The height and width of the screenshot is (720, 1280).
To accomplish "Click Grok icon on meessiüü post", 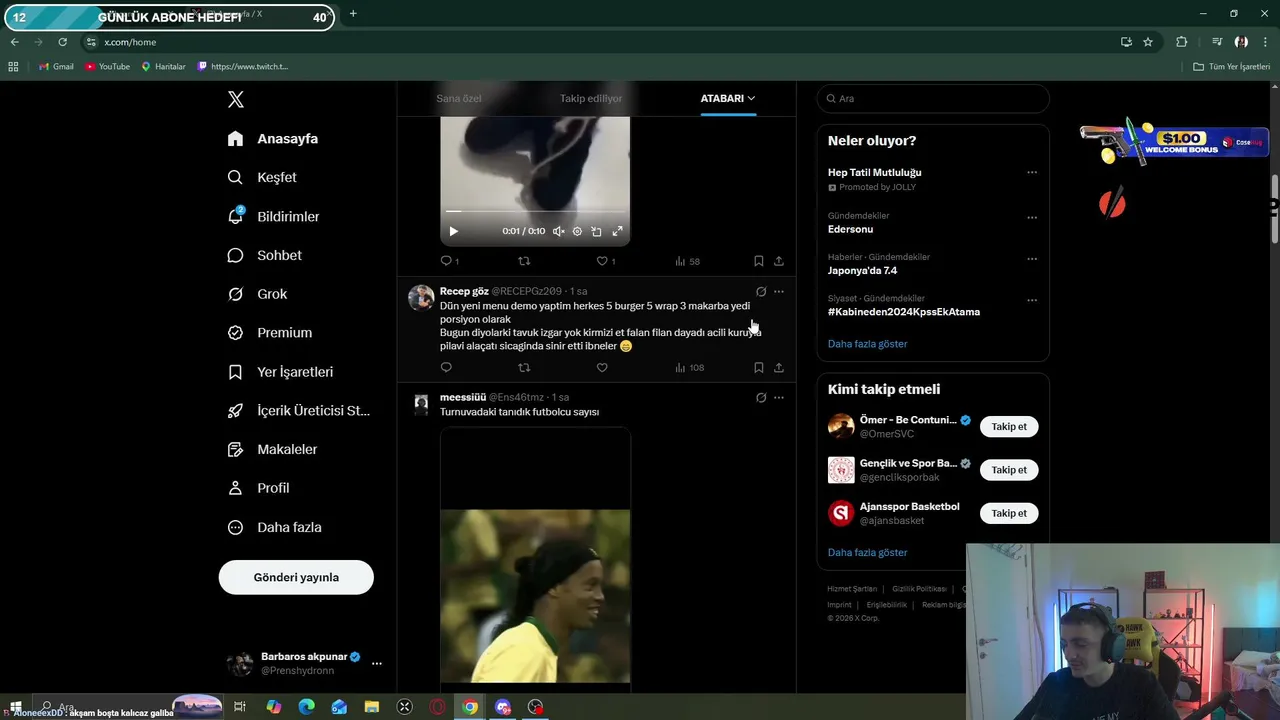I will pos(761,398).
